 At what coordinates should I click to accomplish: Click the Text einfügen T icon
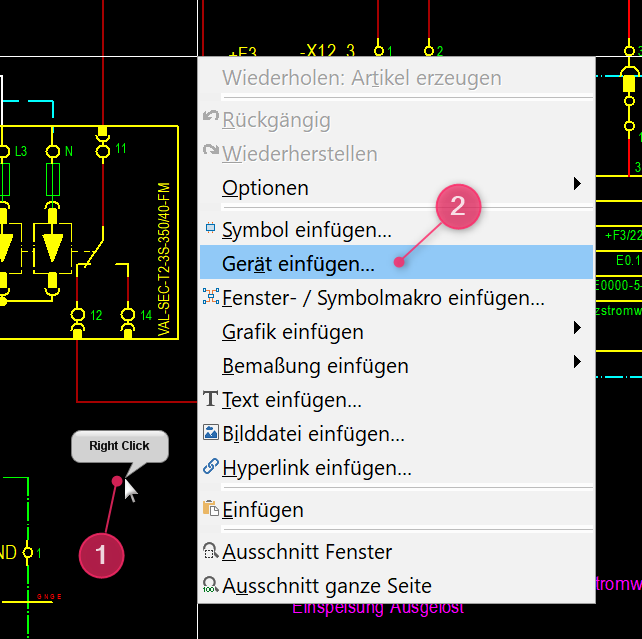210,400
